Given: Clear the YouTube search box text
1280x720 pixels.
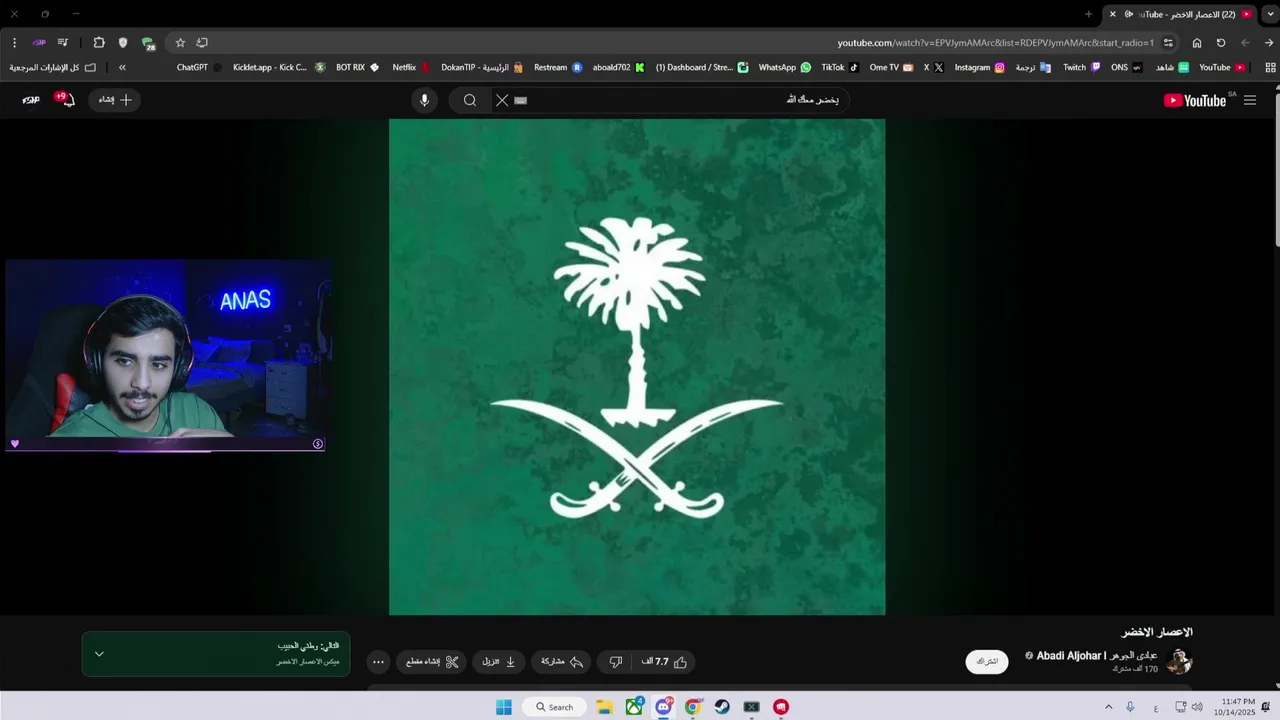Looking at the screenshot, I should pyautogui.click(x=502, y=100).
